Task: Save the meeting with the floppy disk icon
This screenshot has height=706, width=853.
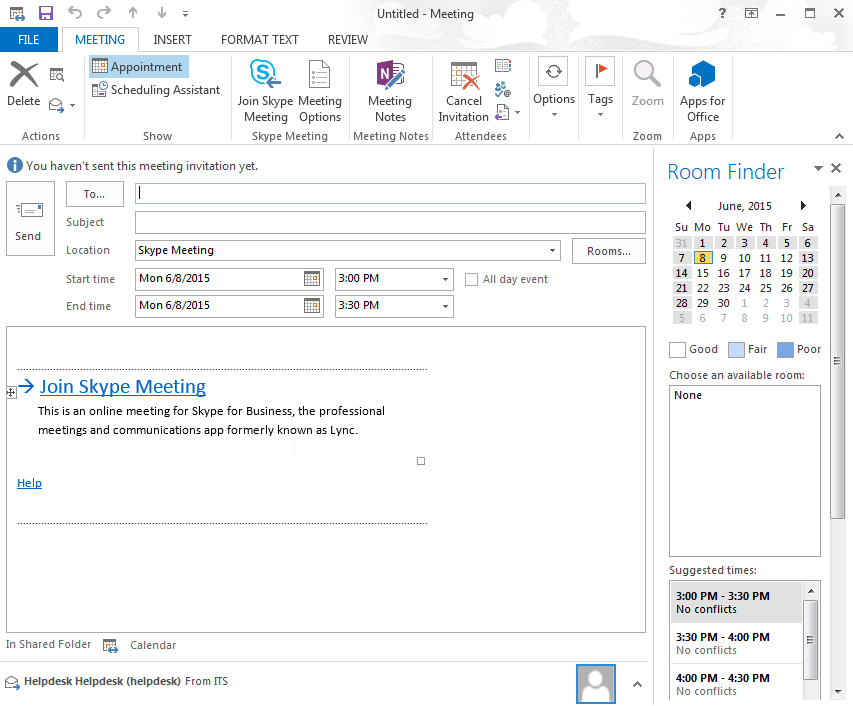Action: 46,13
